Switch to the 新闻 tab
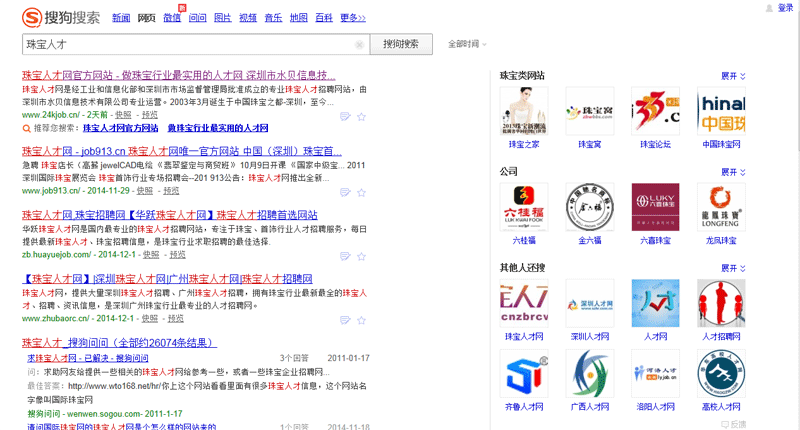Viewport: 800px width, 430px height. click(121, 18)
